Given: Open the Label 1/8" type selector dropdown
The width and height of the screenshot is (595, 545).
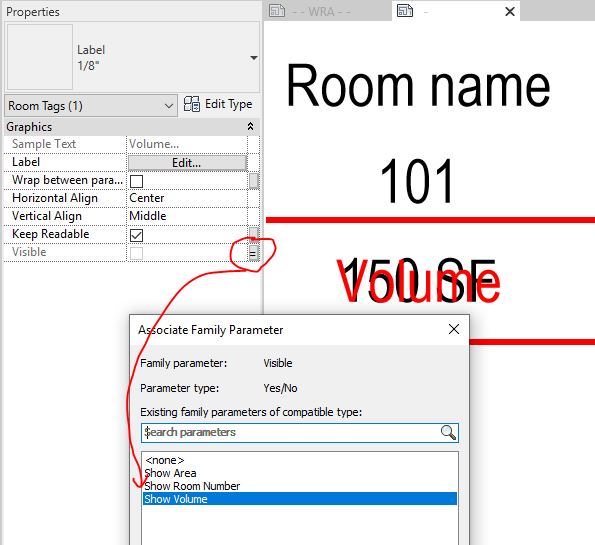Looking at the screenshot, I should (253, 58).
